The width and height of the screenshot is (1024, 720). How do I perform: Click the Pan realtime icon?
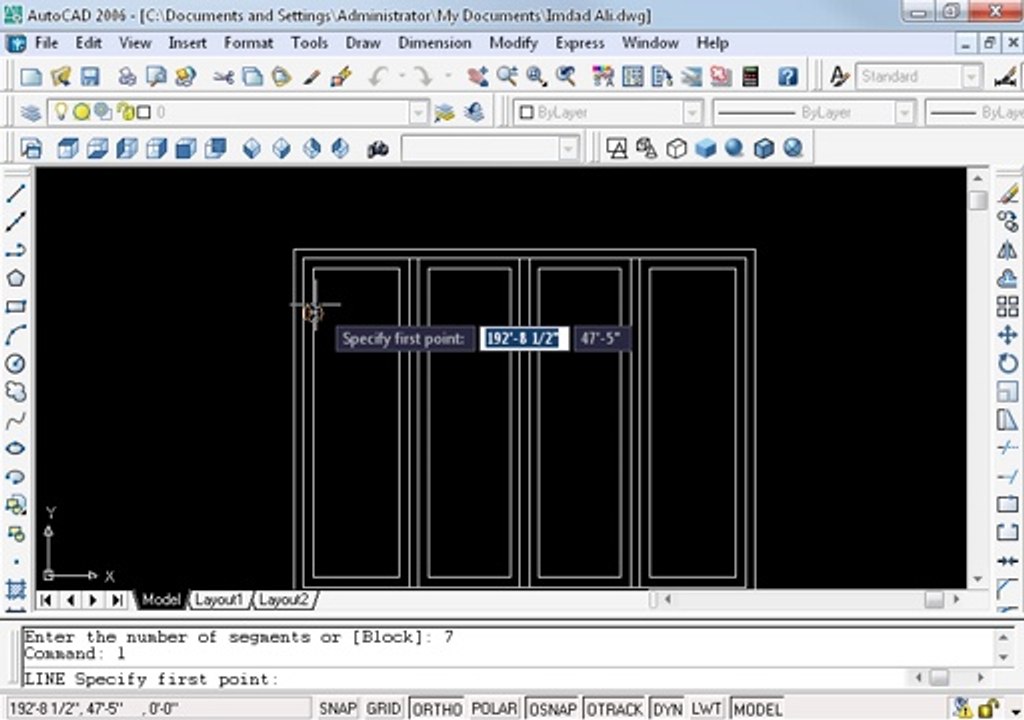[x=477, y=76]
